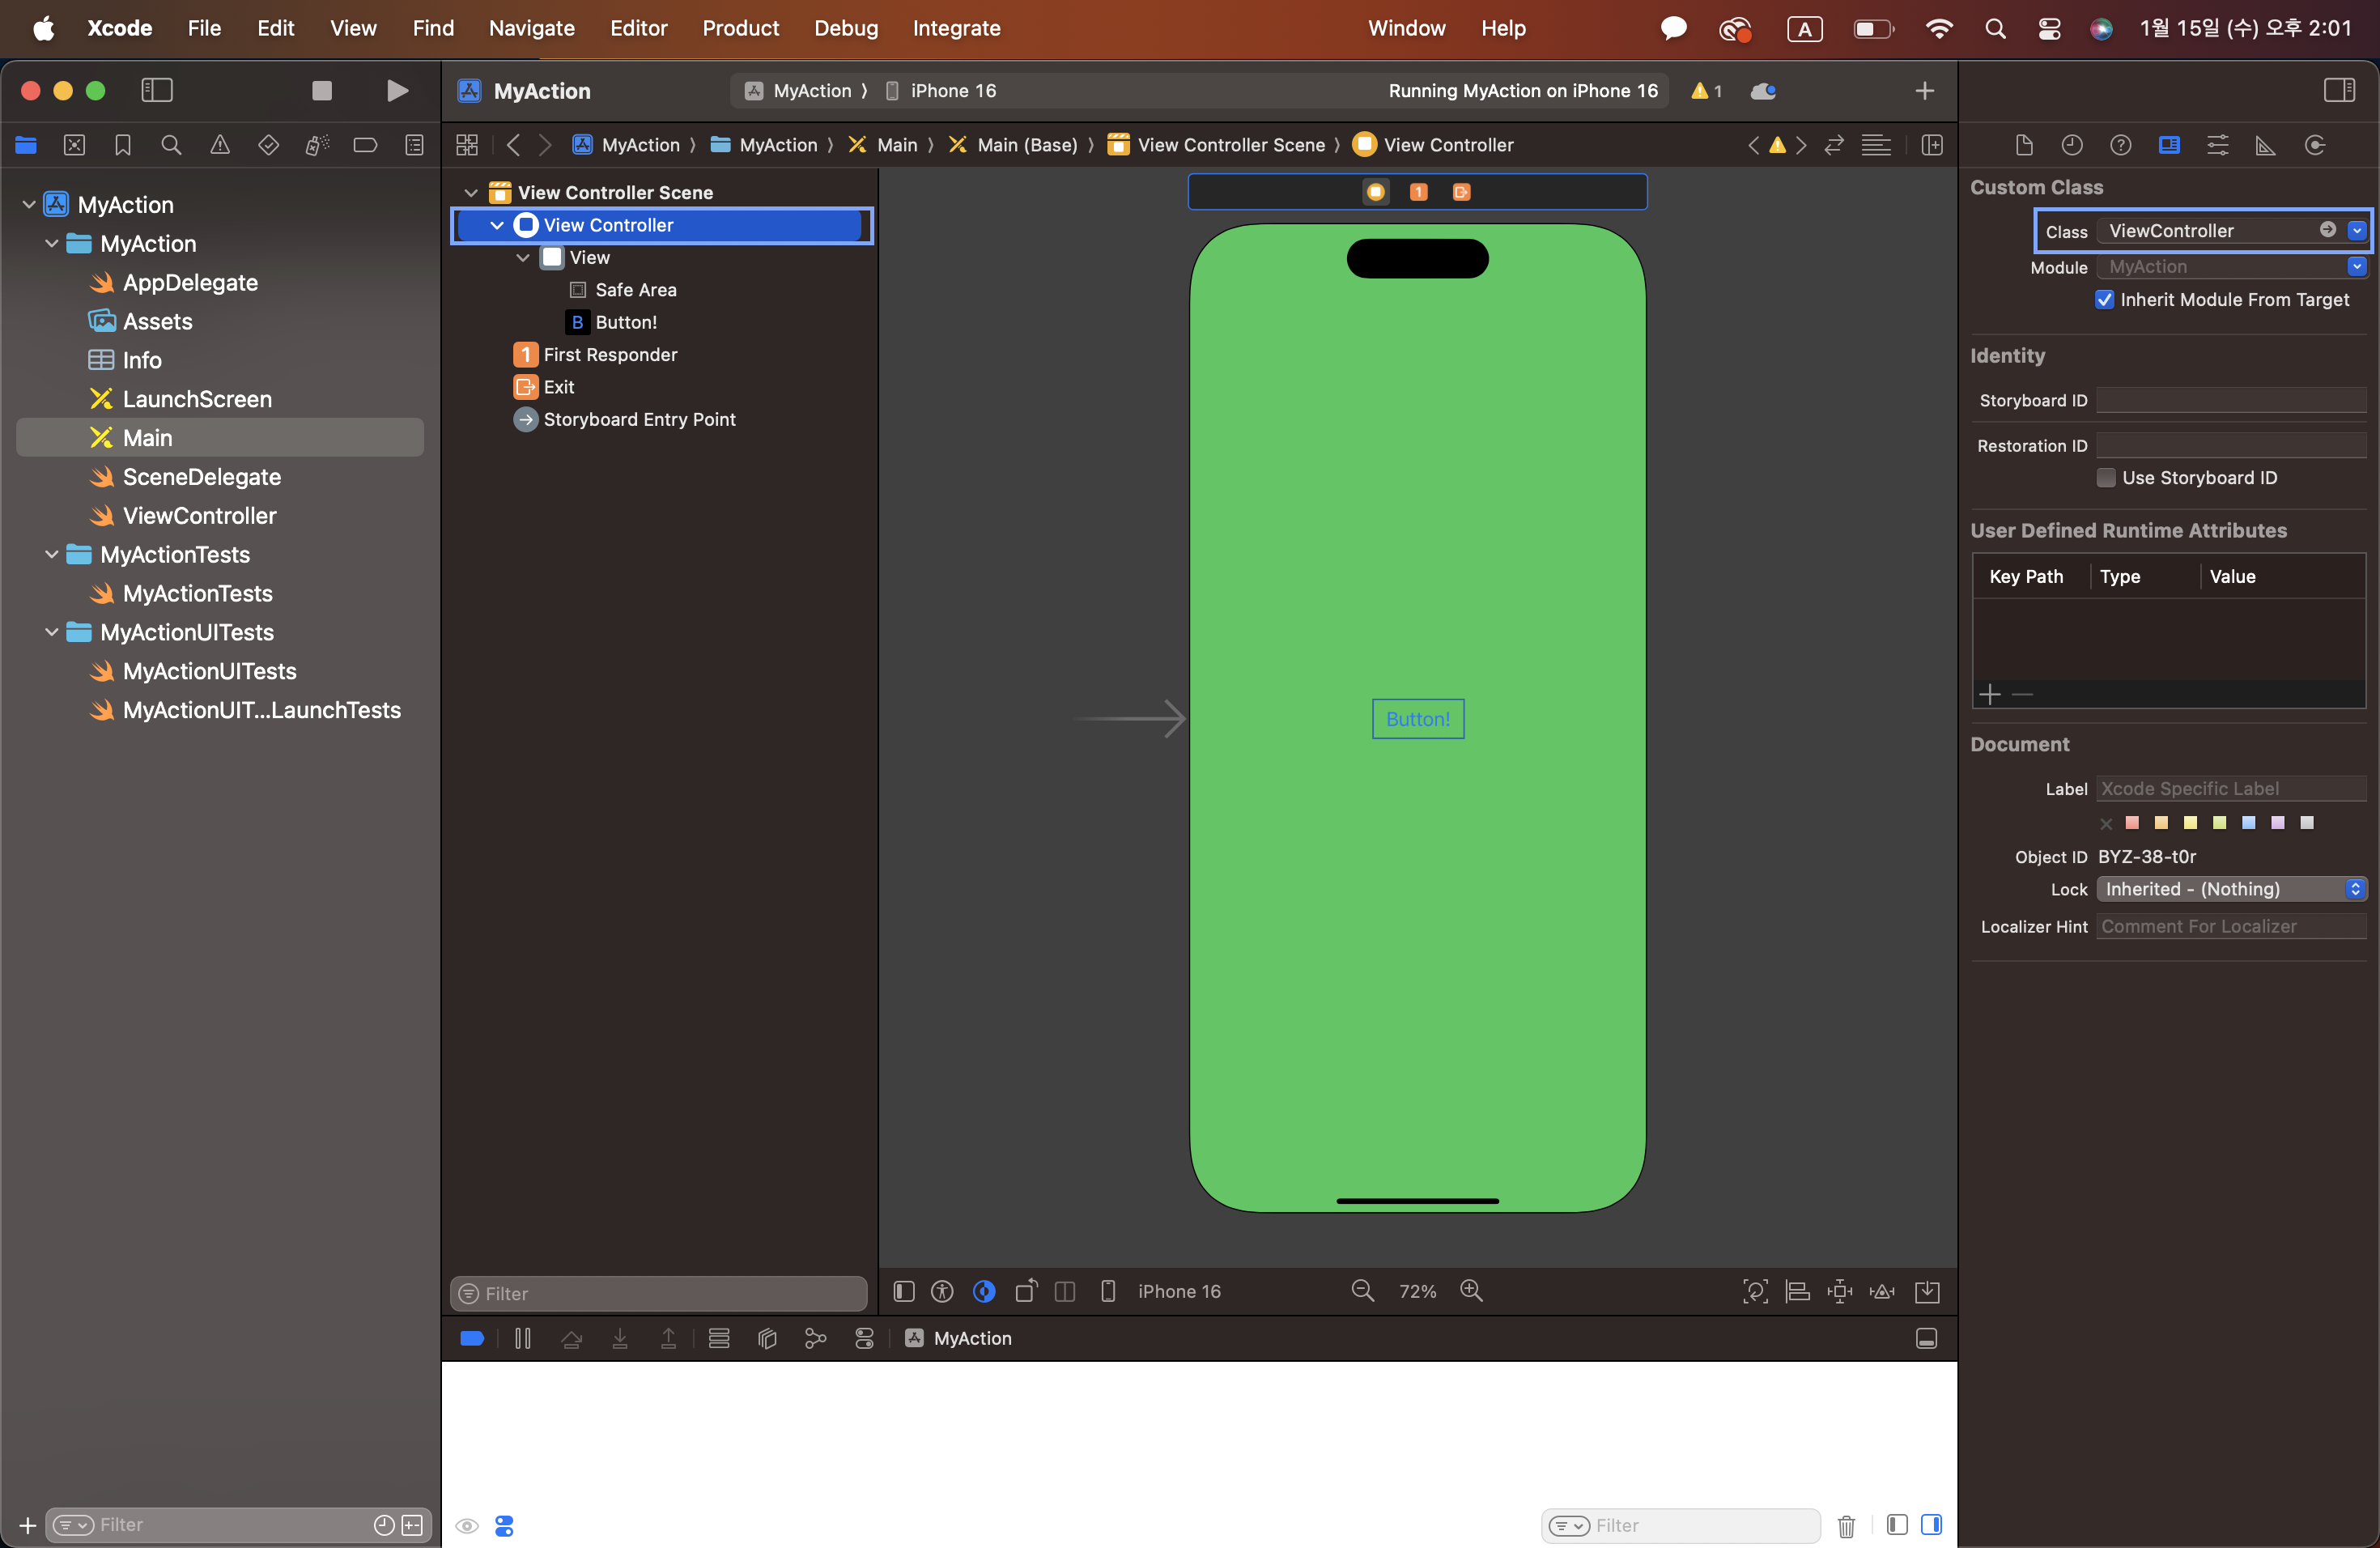Screen dimensions: 2380x1548
Task: Open the Report navigator
Action: 414,145
